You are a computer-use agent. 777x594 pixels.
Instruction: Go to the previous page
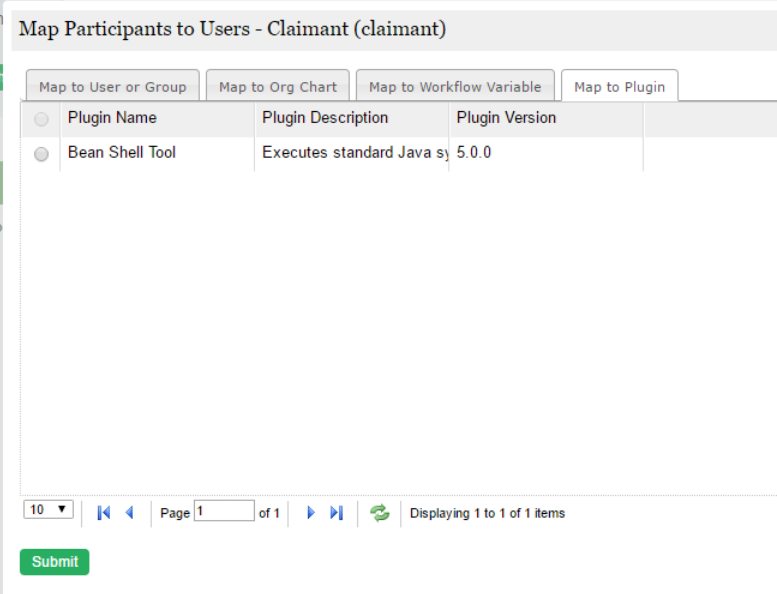(129, 513)
